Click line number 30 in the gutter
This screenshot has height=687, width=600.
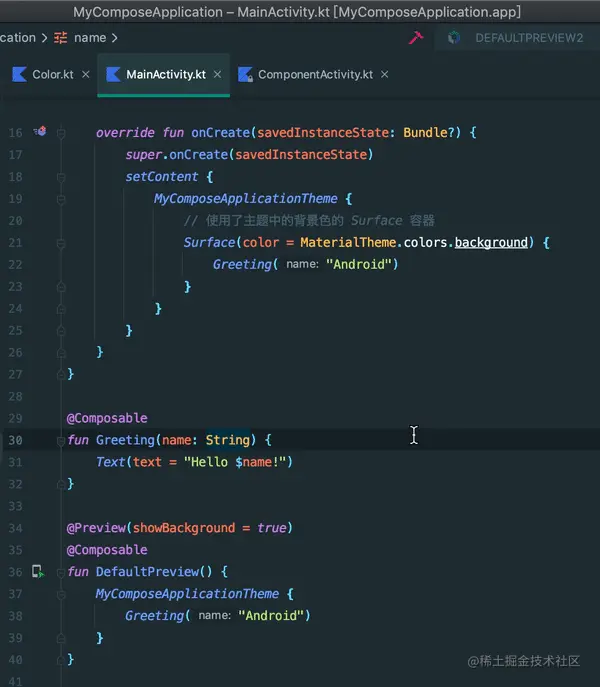pos(15,440)
